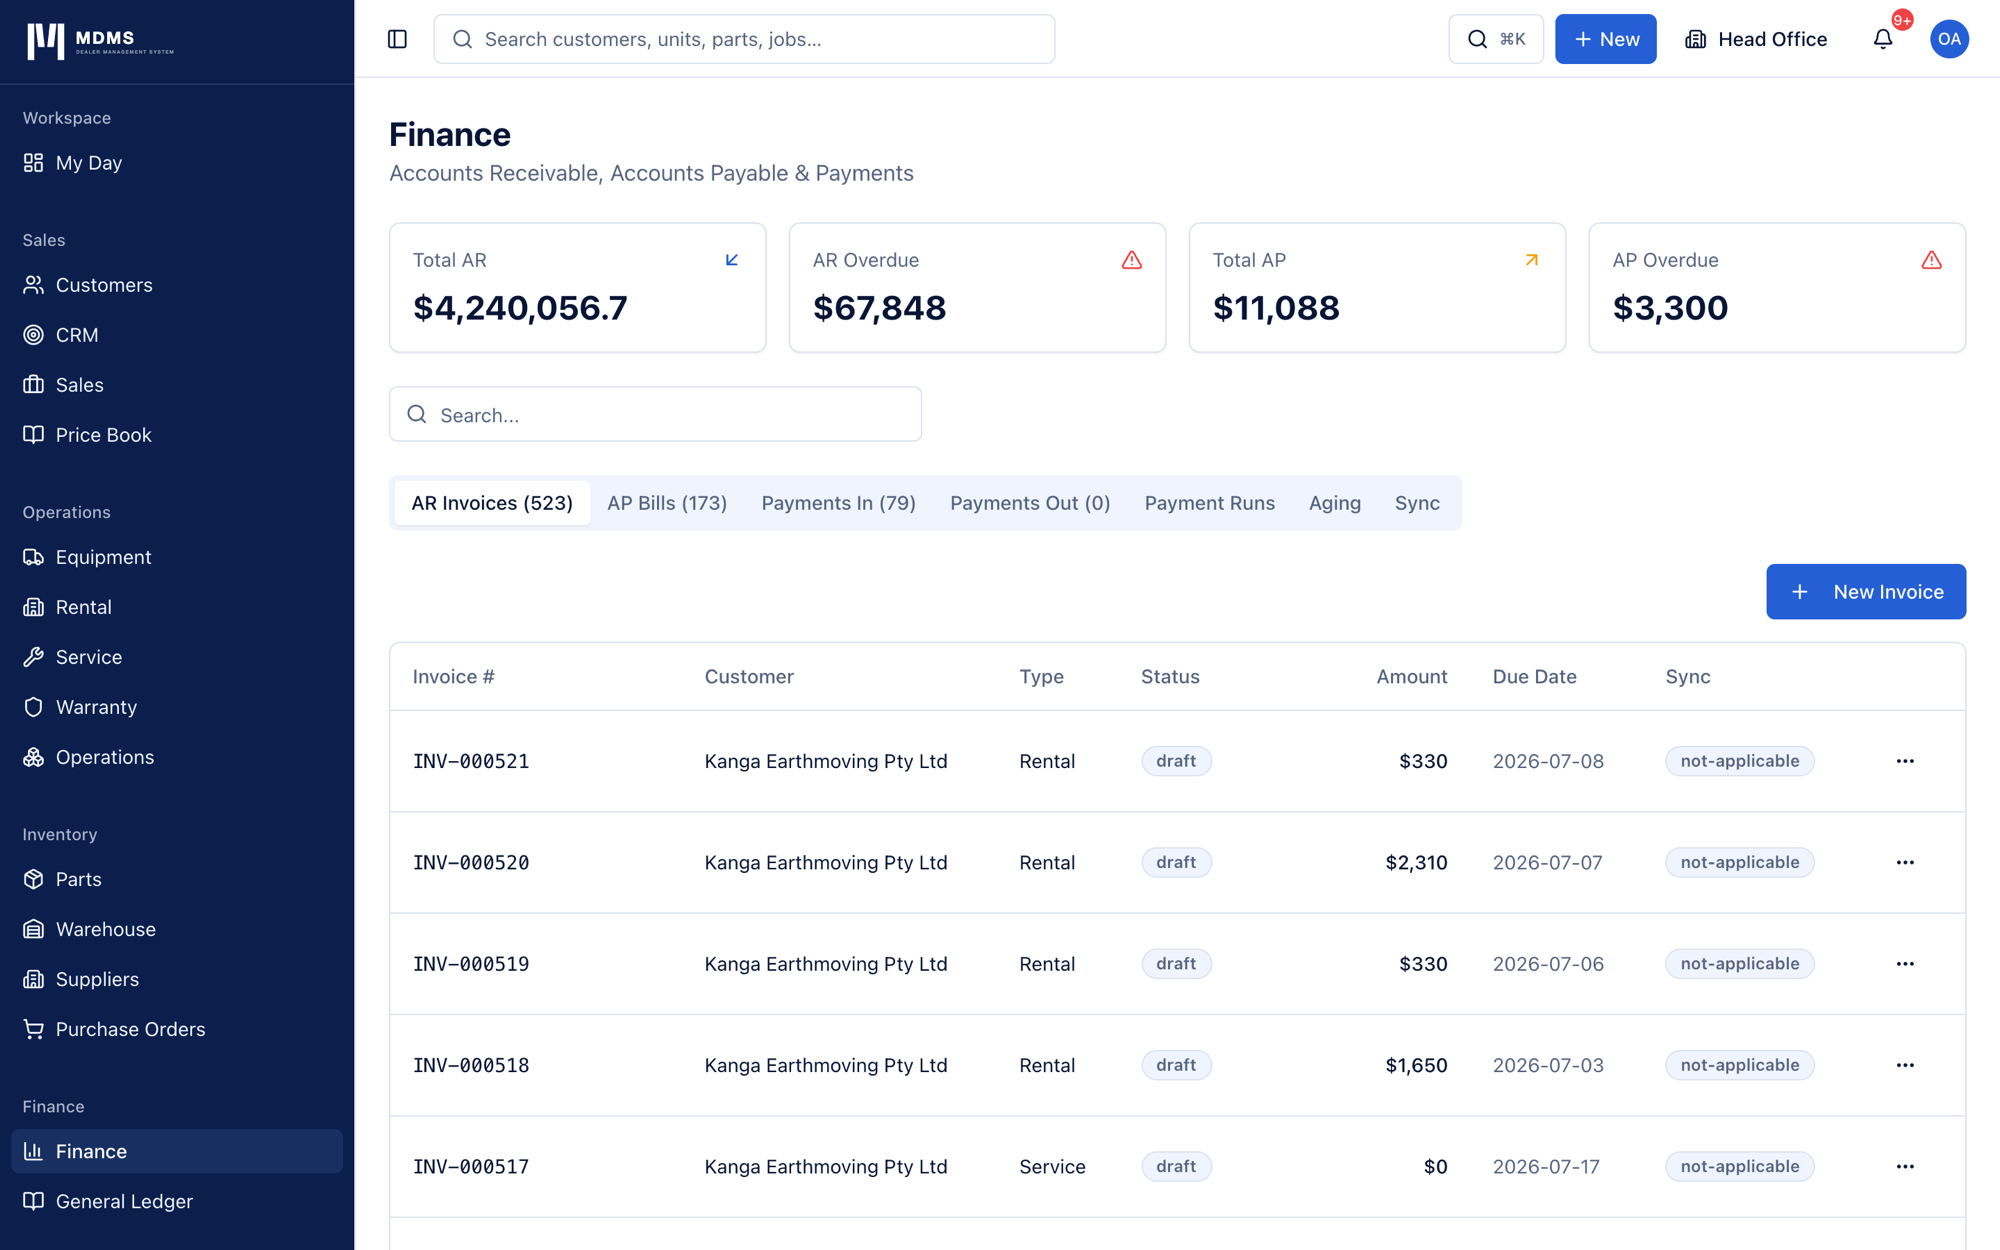Open row actions for INV-000518
This screenshot has width=2000, height=1250.
click(x=1905, y=1065)
